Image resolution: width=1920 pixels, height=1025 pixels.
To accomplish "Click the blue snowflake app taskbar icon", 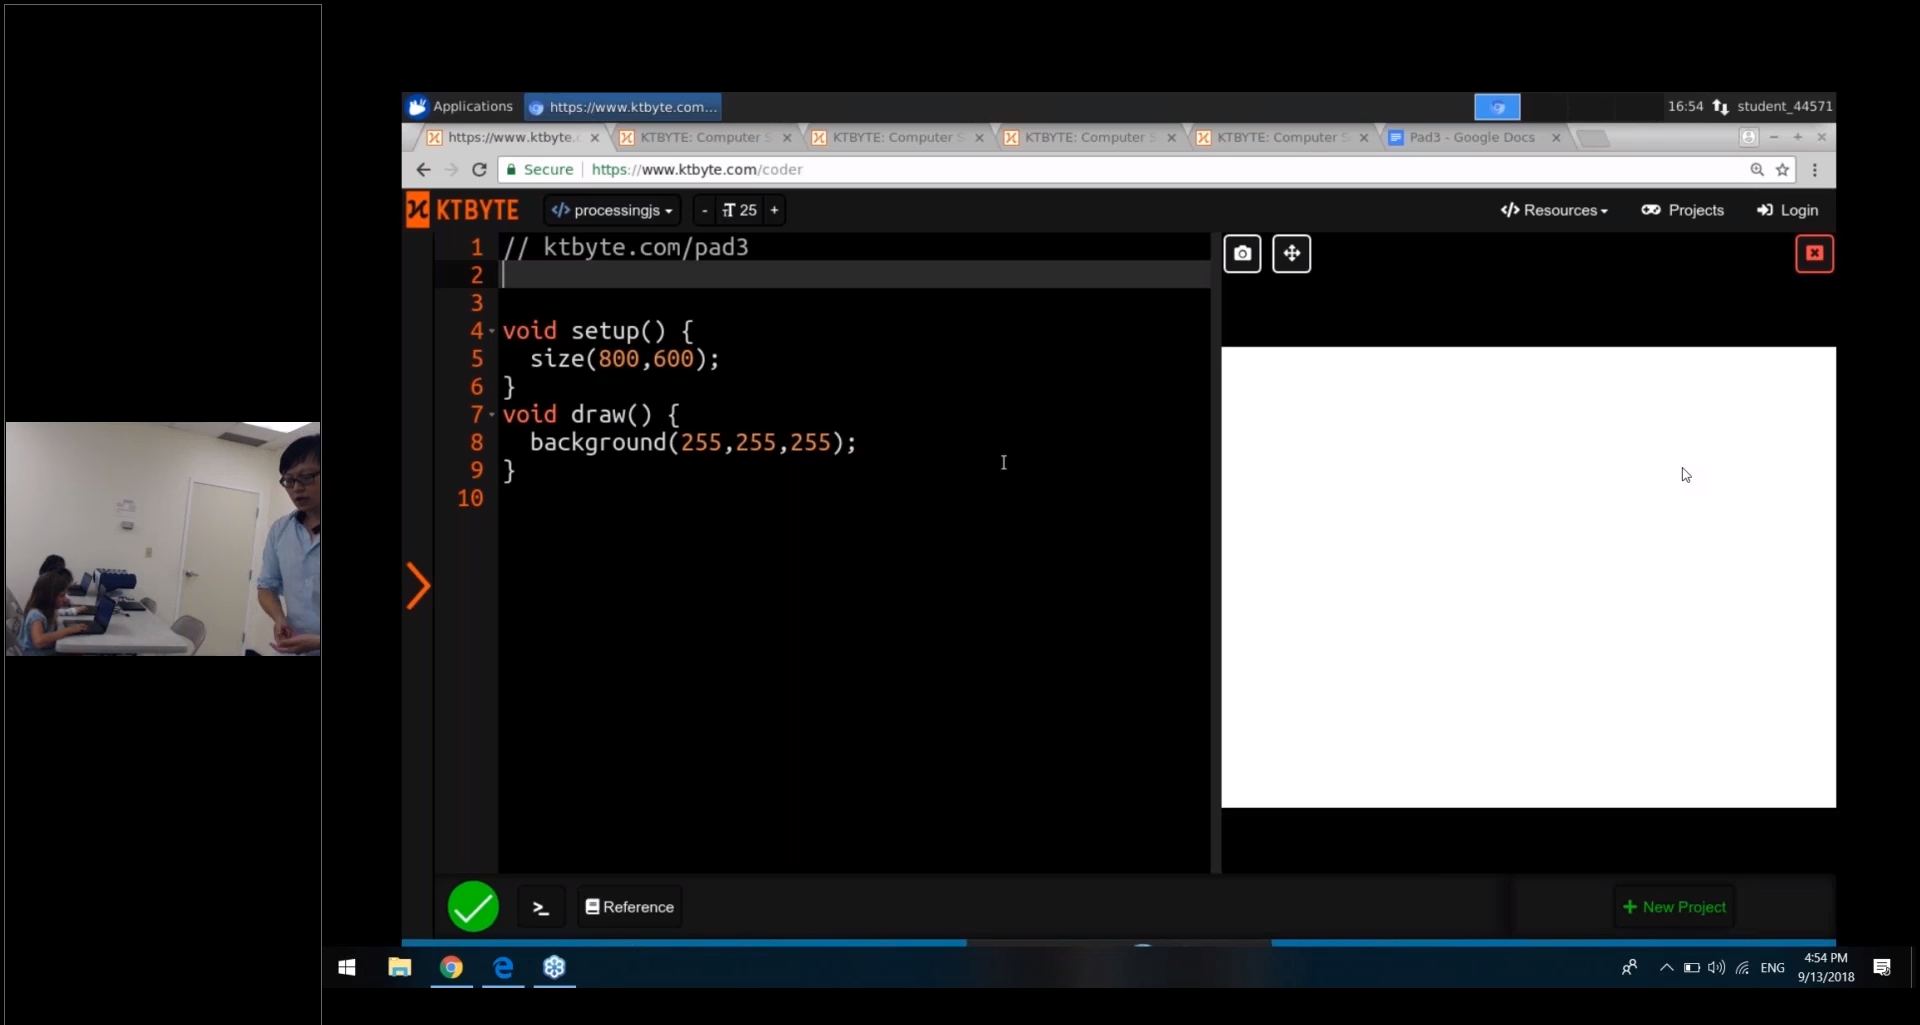I will tap(555, 967).
